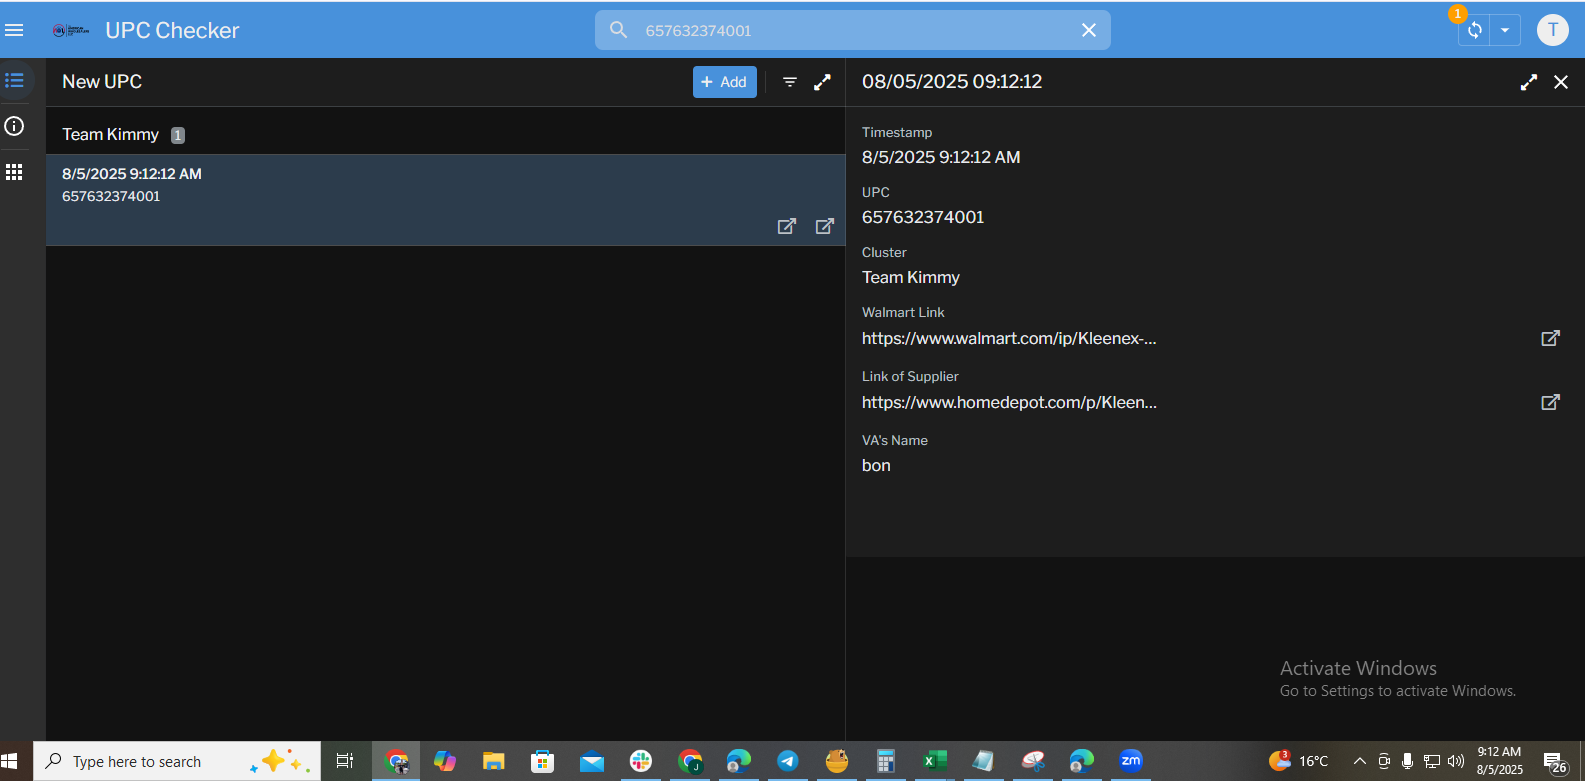Open the user profile avatar T

(1552, 30)
